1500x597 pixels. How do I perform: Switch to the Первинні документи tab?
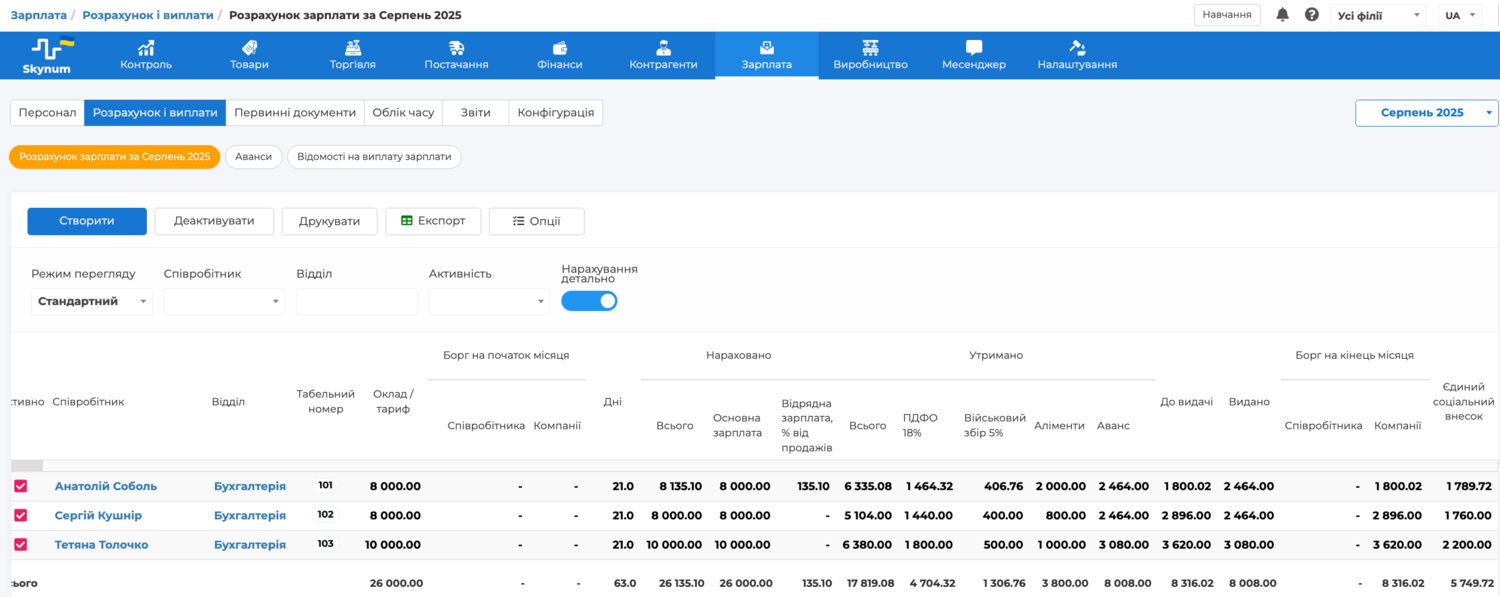[295, 113]
